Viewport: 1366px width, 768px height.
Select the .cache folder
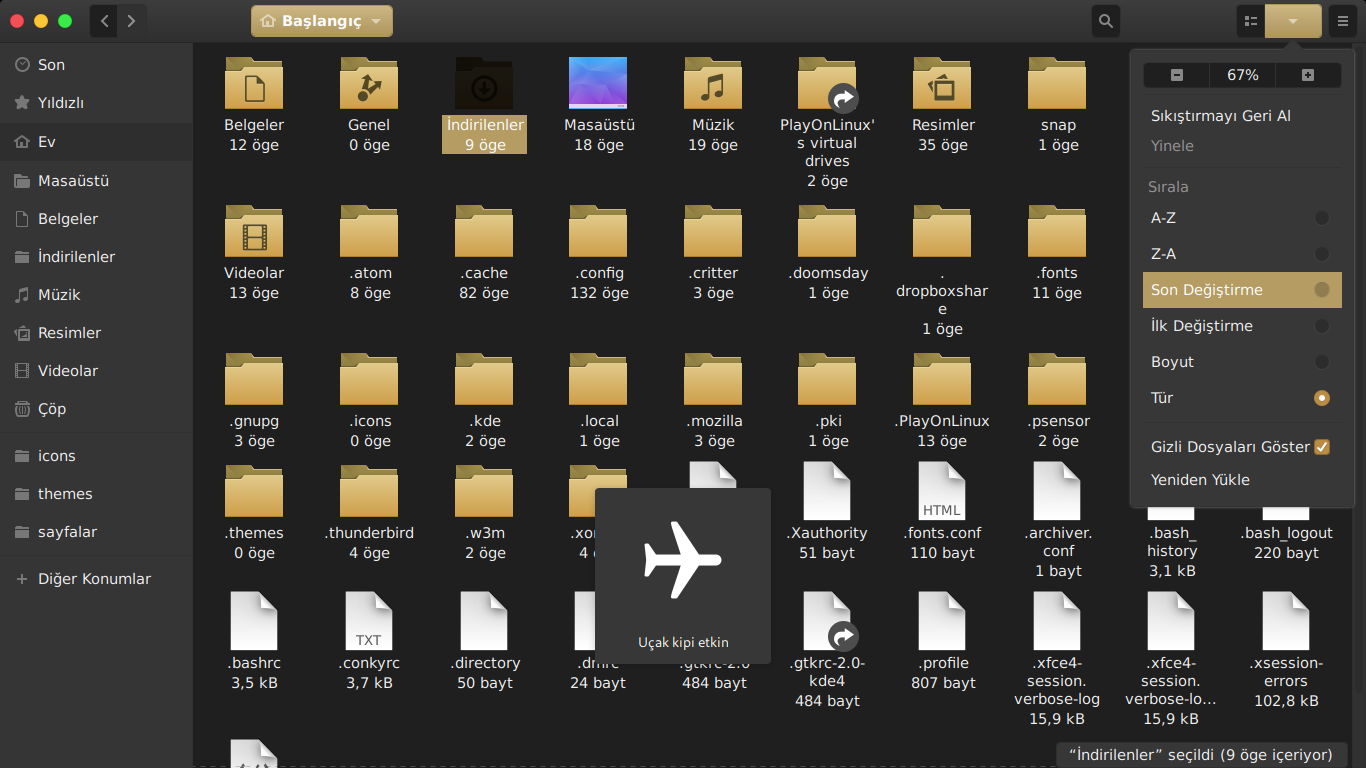pos(484,231)
